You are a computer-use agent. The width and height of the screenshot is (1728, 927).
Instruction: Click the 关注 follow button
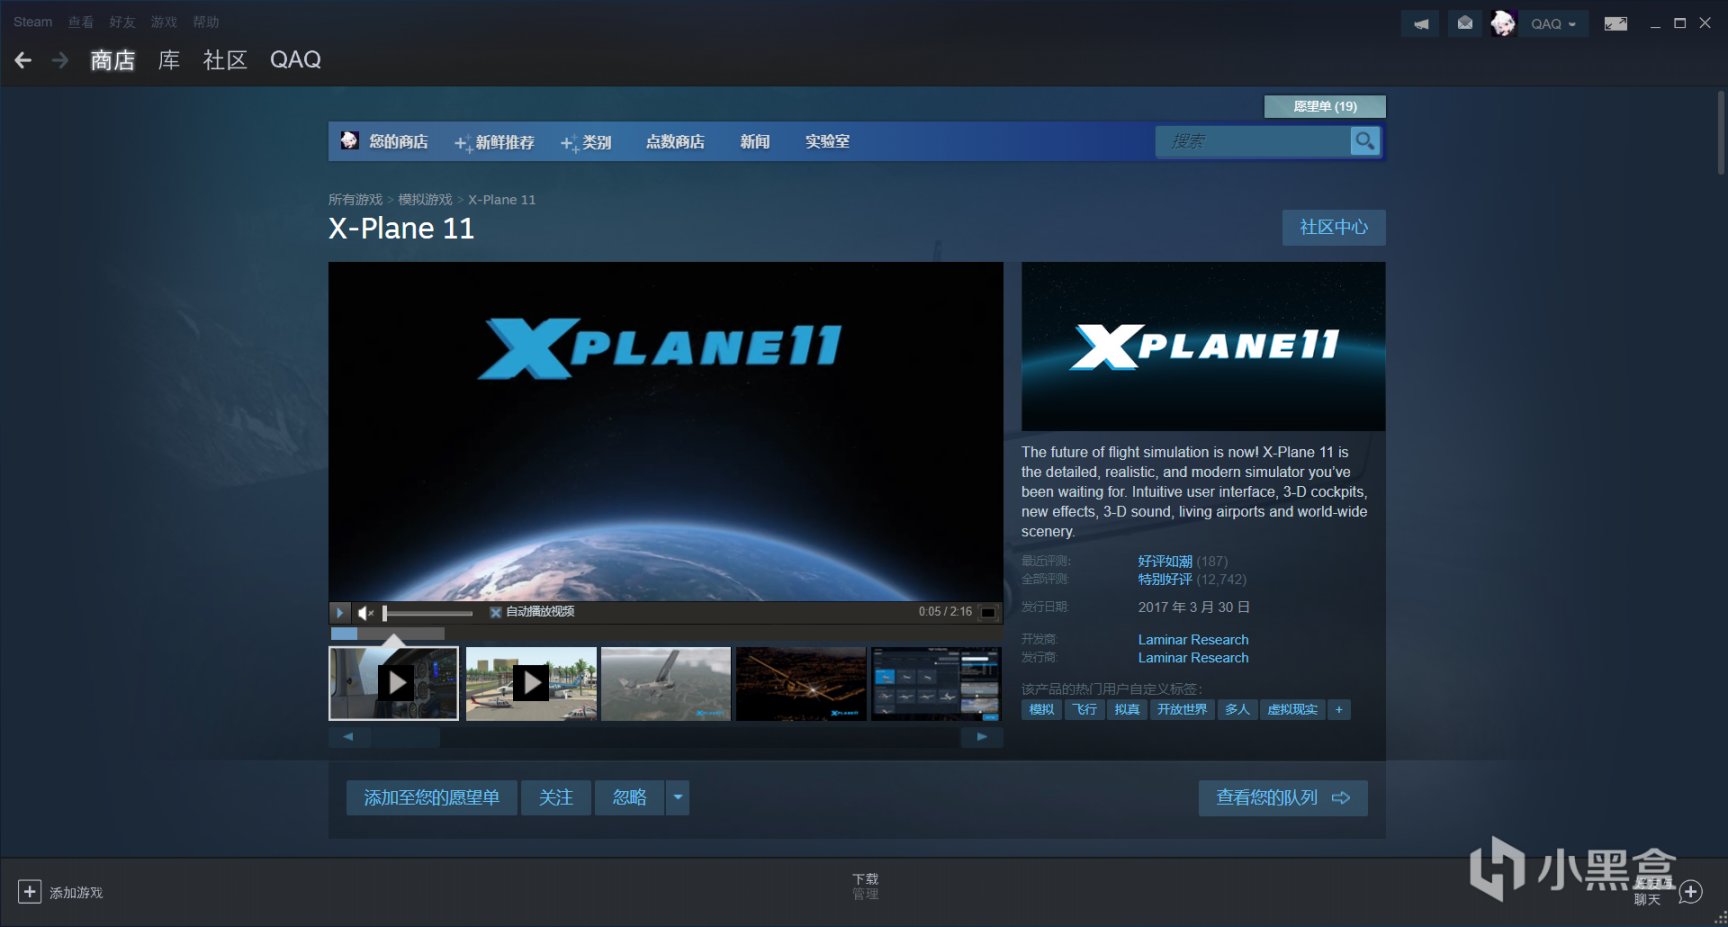pos(556,798)
